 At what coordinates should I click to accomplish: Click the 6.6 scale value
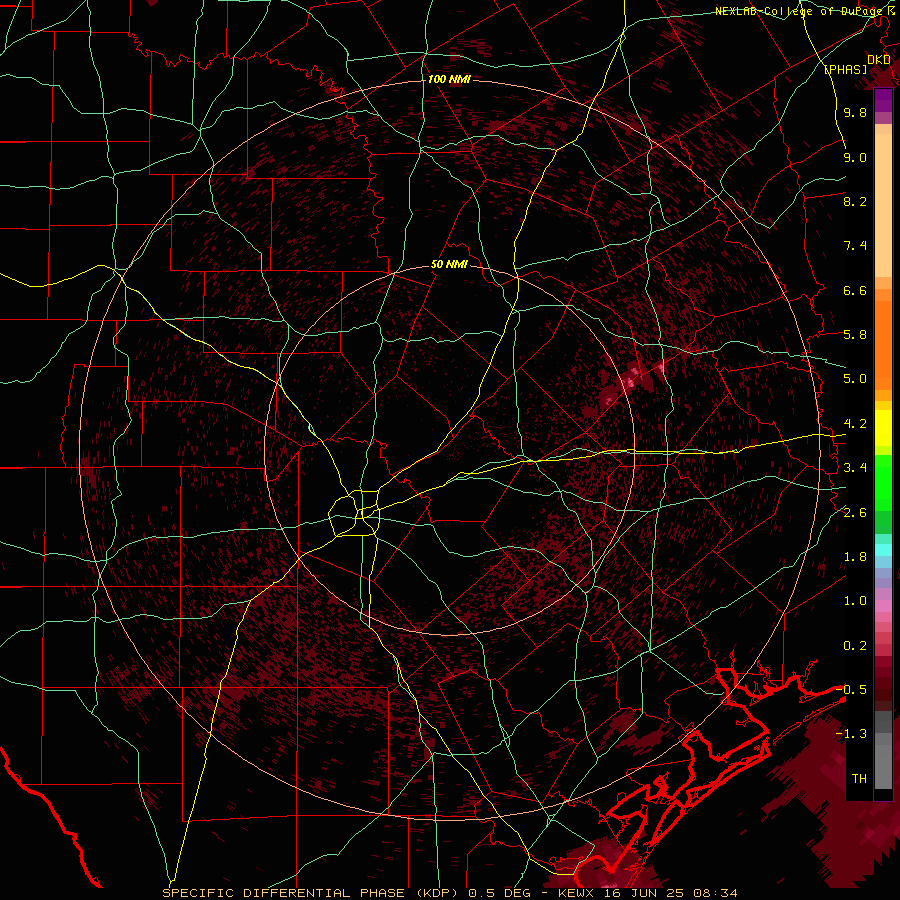point(855,290)
